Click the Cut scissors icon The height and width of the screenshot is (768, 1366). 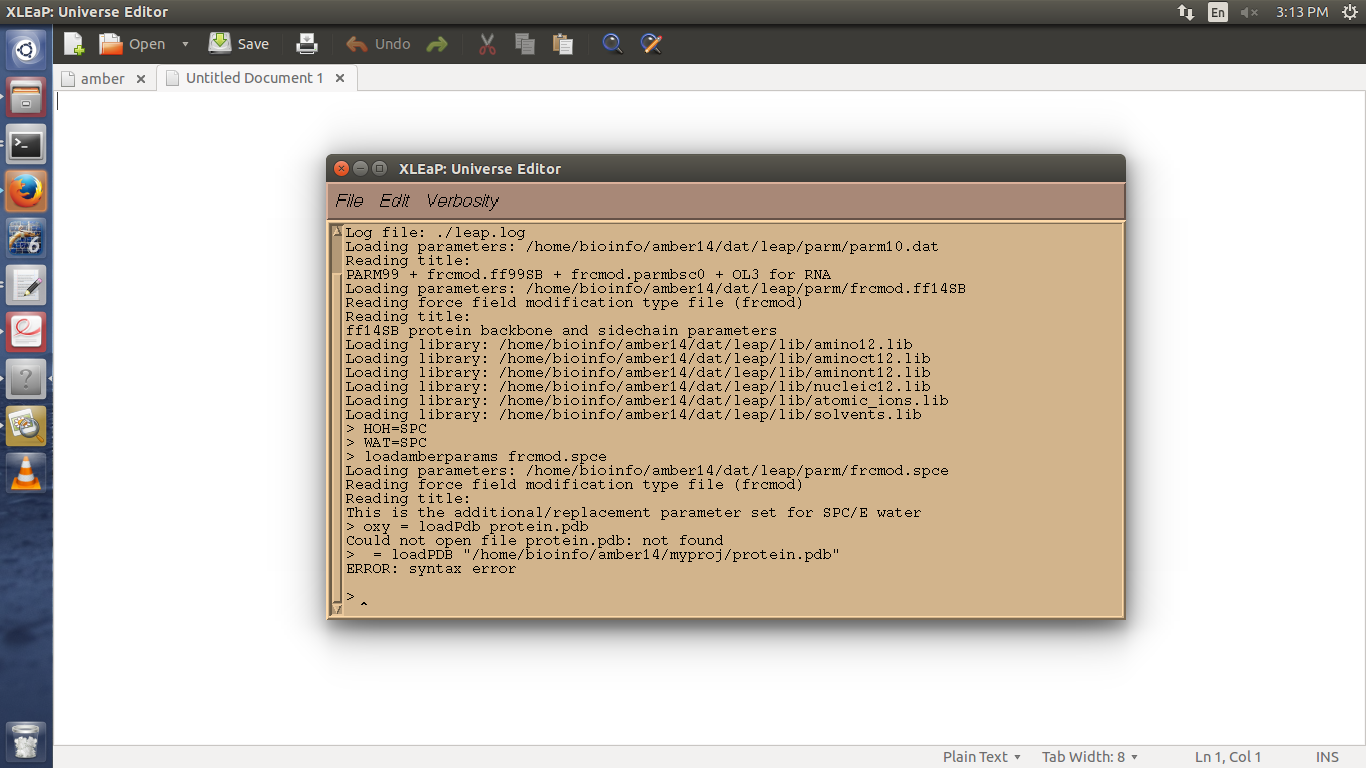487,44
